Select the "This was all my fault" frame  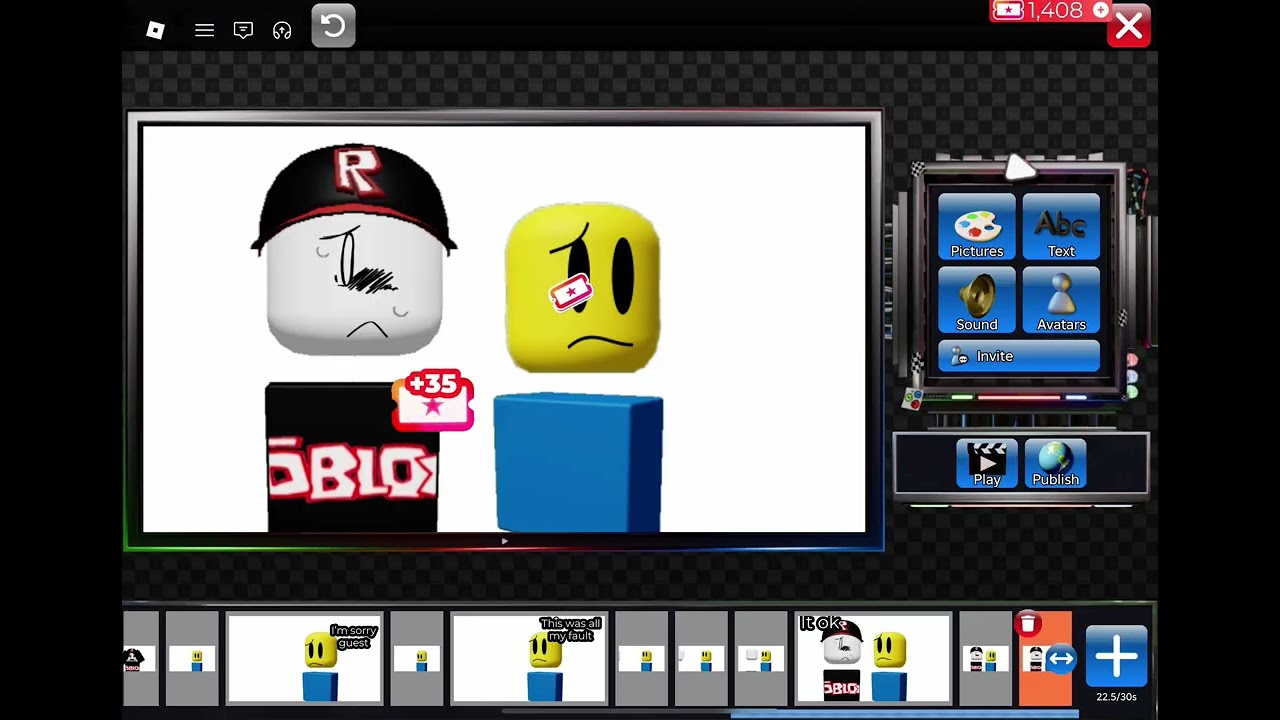[x=529, y=658]
